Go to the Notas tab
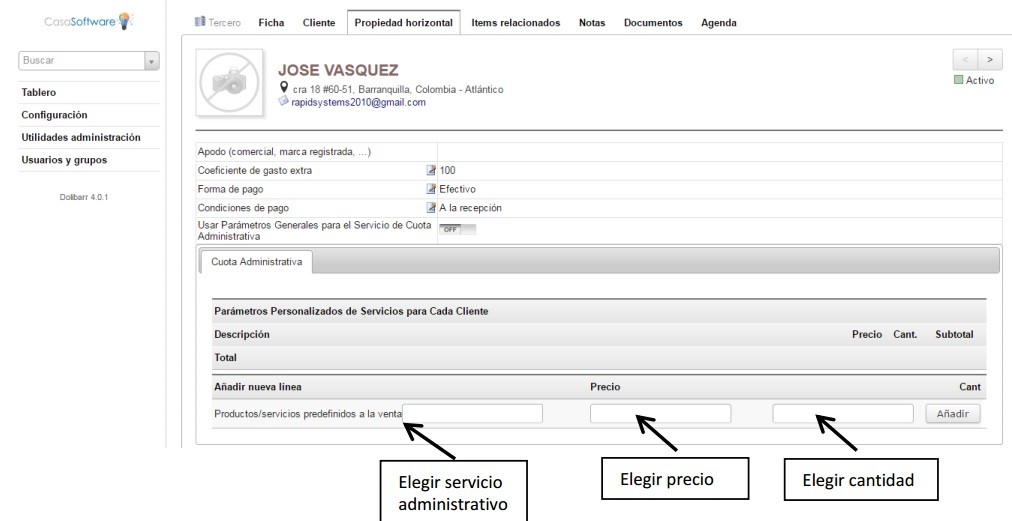 592,23
